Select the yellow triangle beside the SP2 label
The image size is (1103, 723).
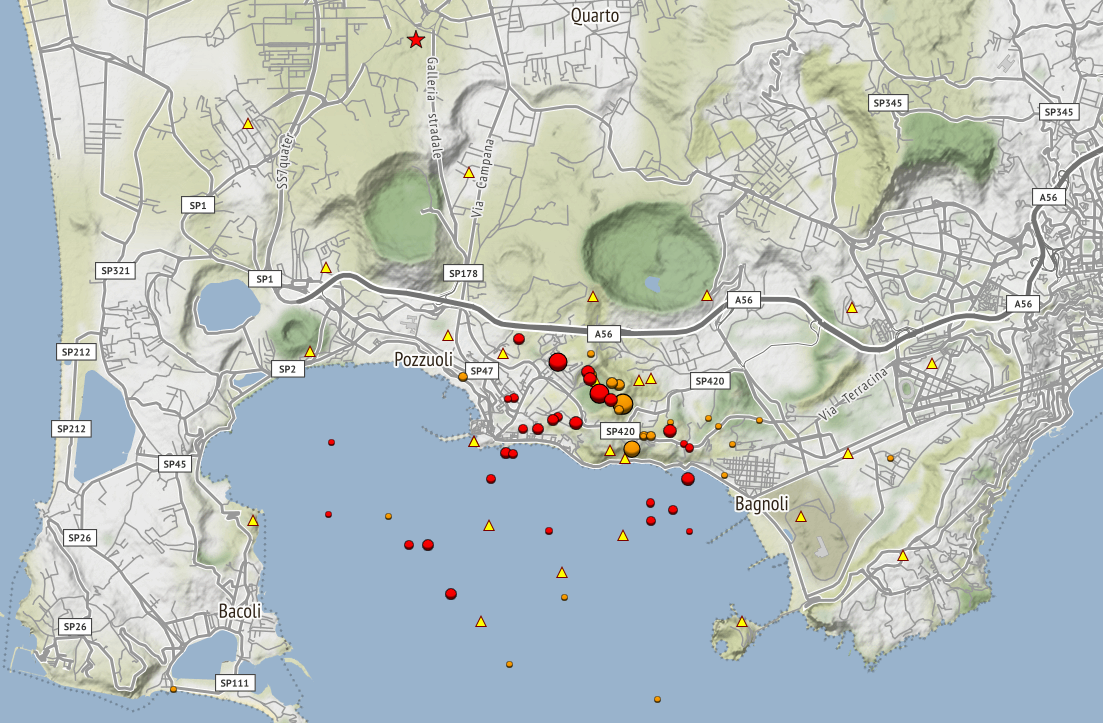click(310, 352)
